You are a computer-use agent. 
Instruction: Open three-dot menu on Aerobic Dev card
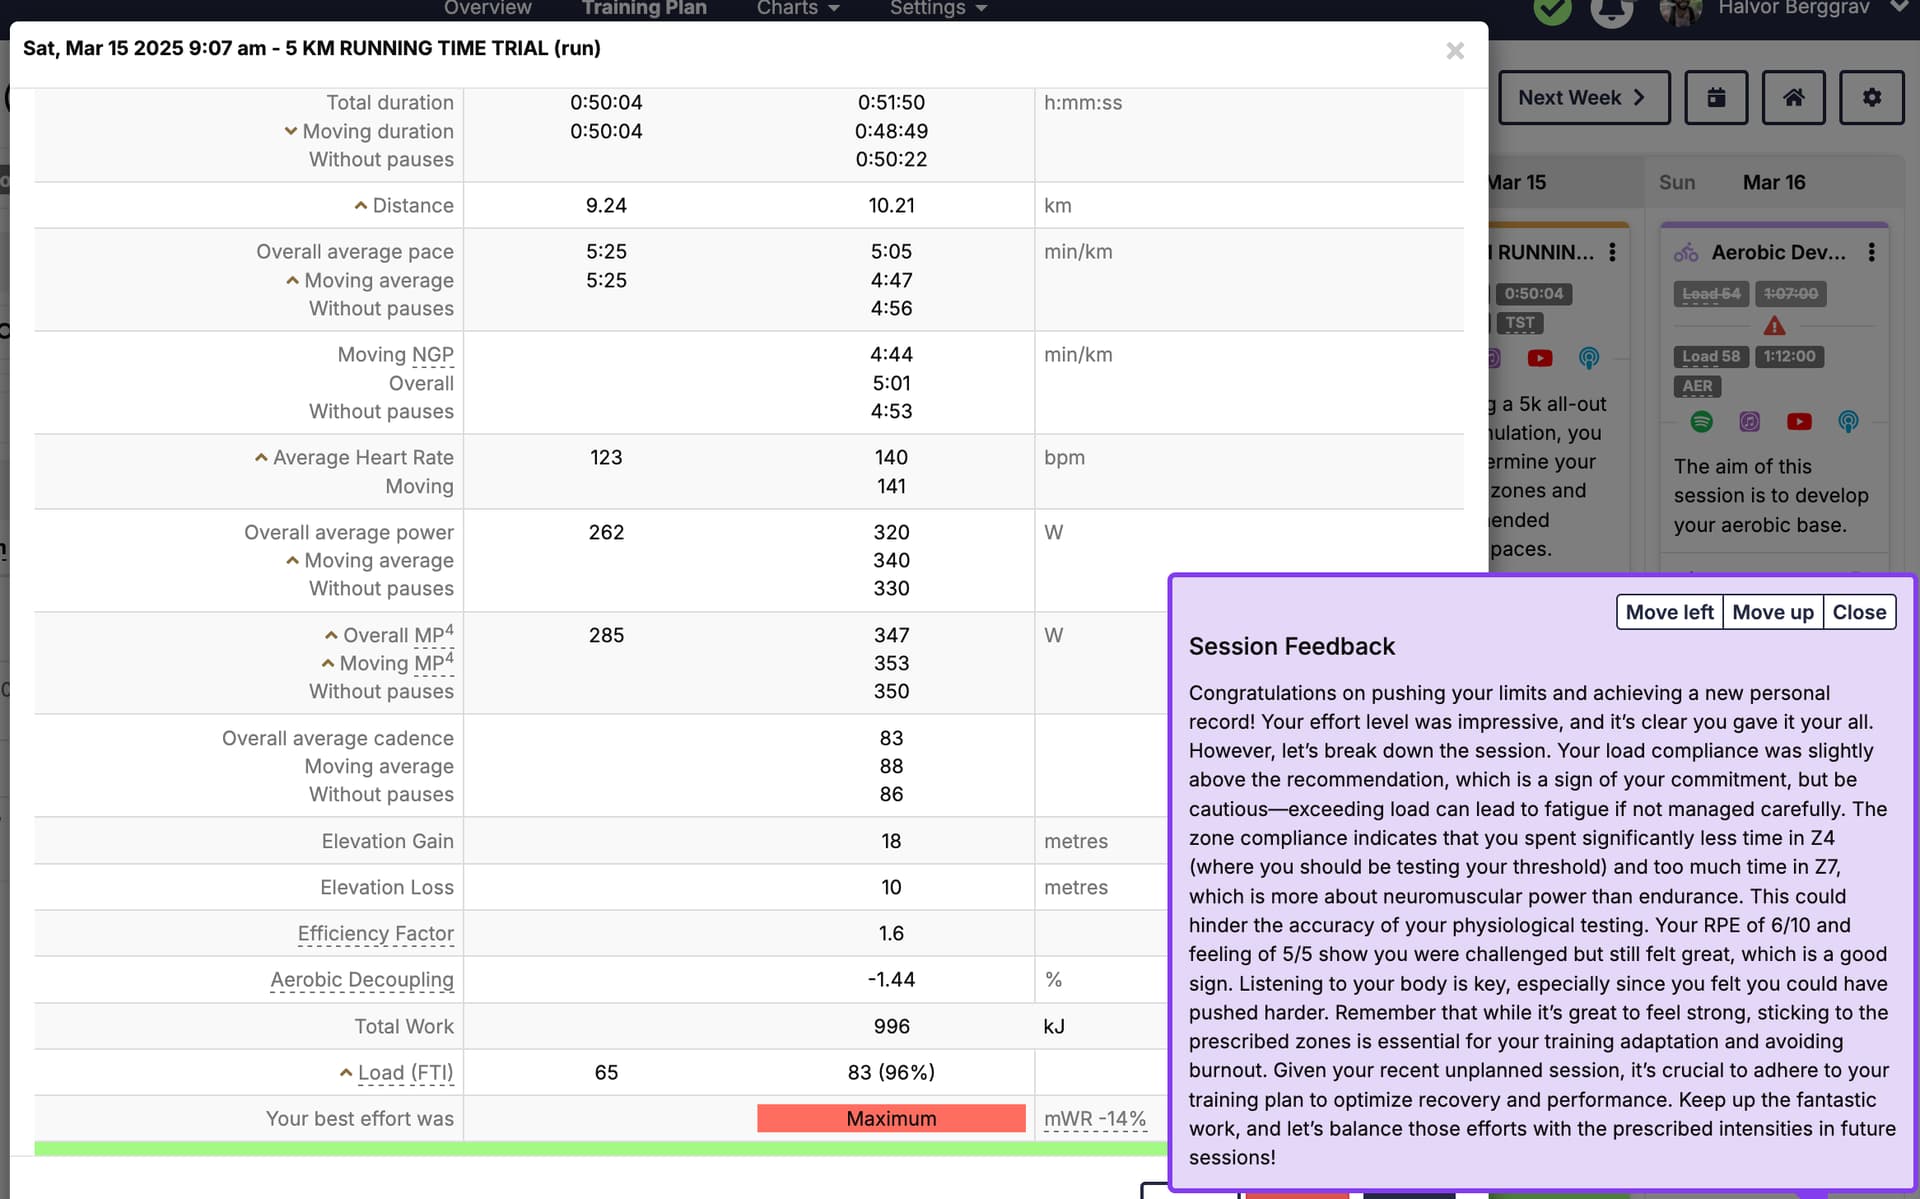[x=1871, y=252]
